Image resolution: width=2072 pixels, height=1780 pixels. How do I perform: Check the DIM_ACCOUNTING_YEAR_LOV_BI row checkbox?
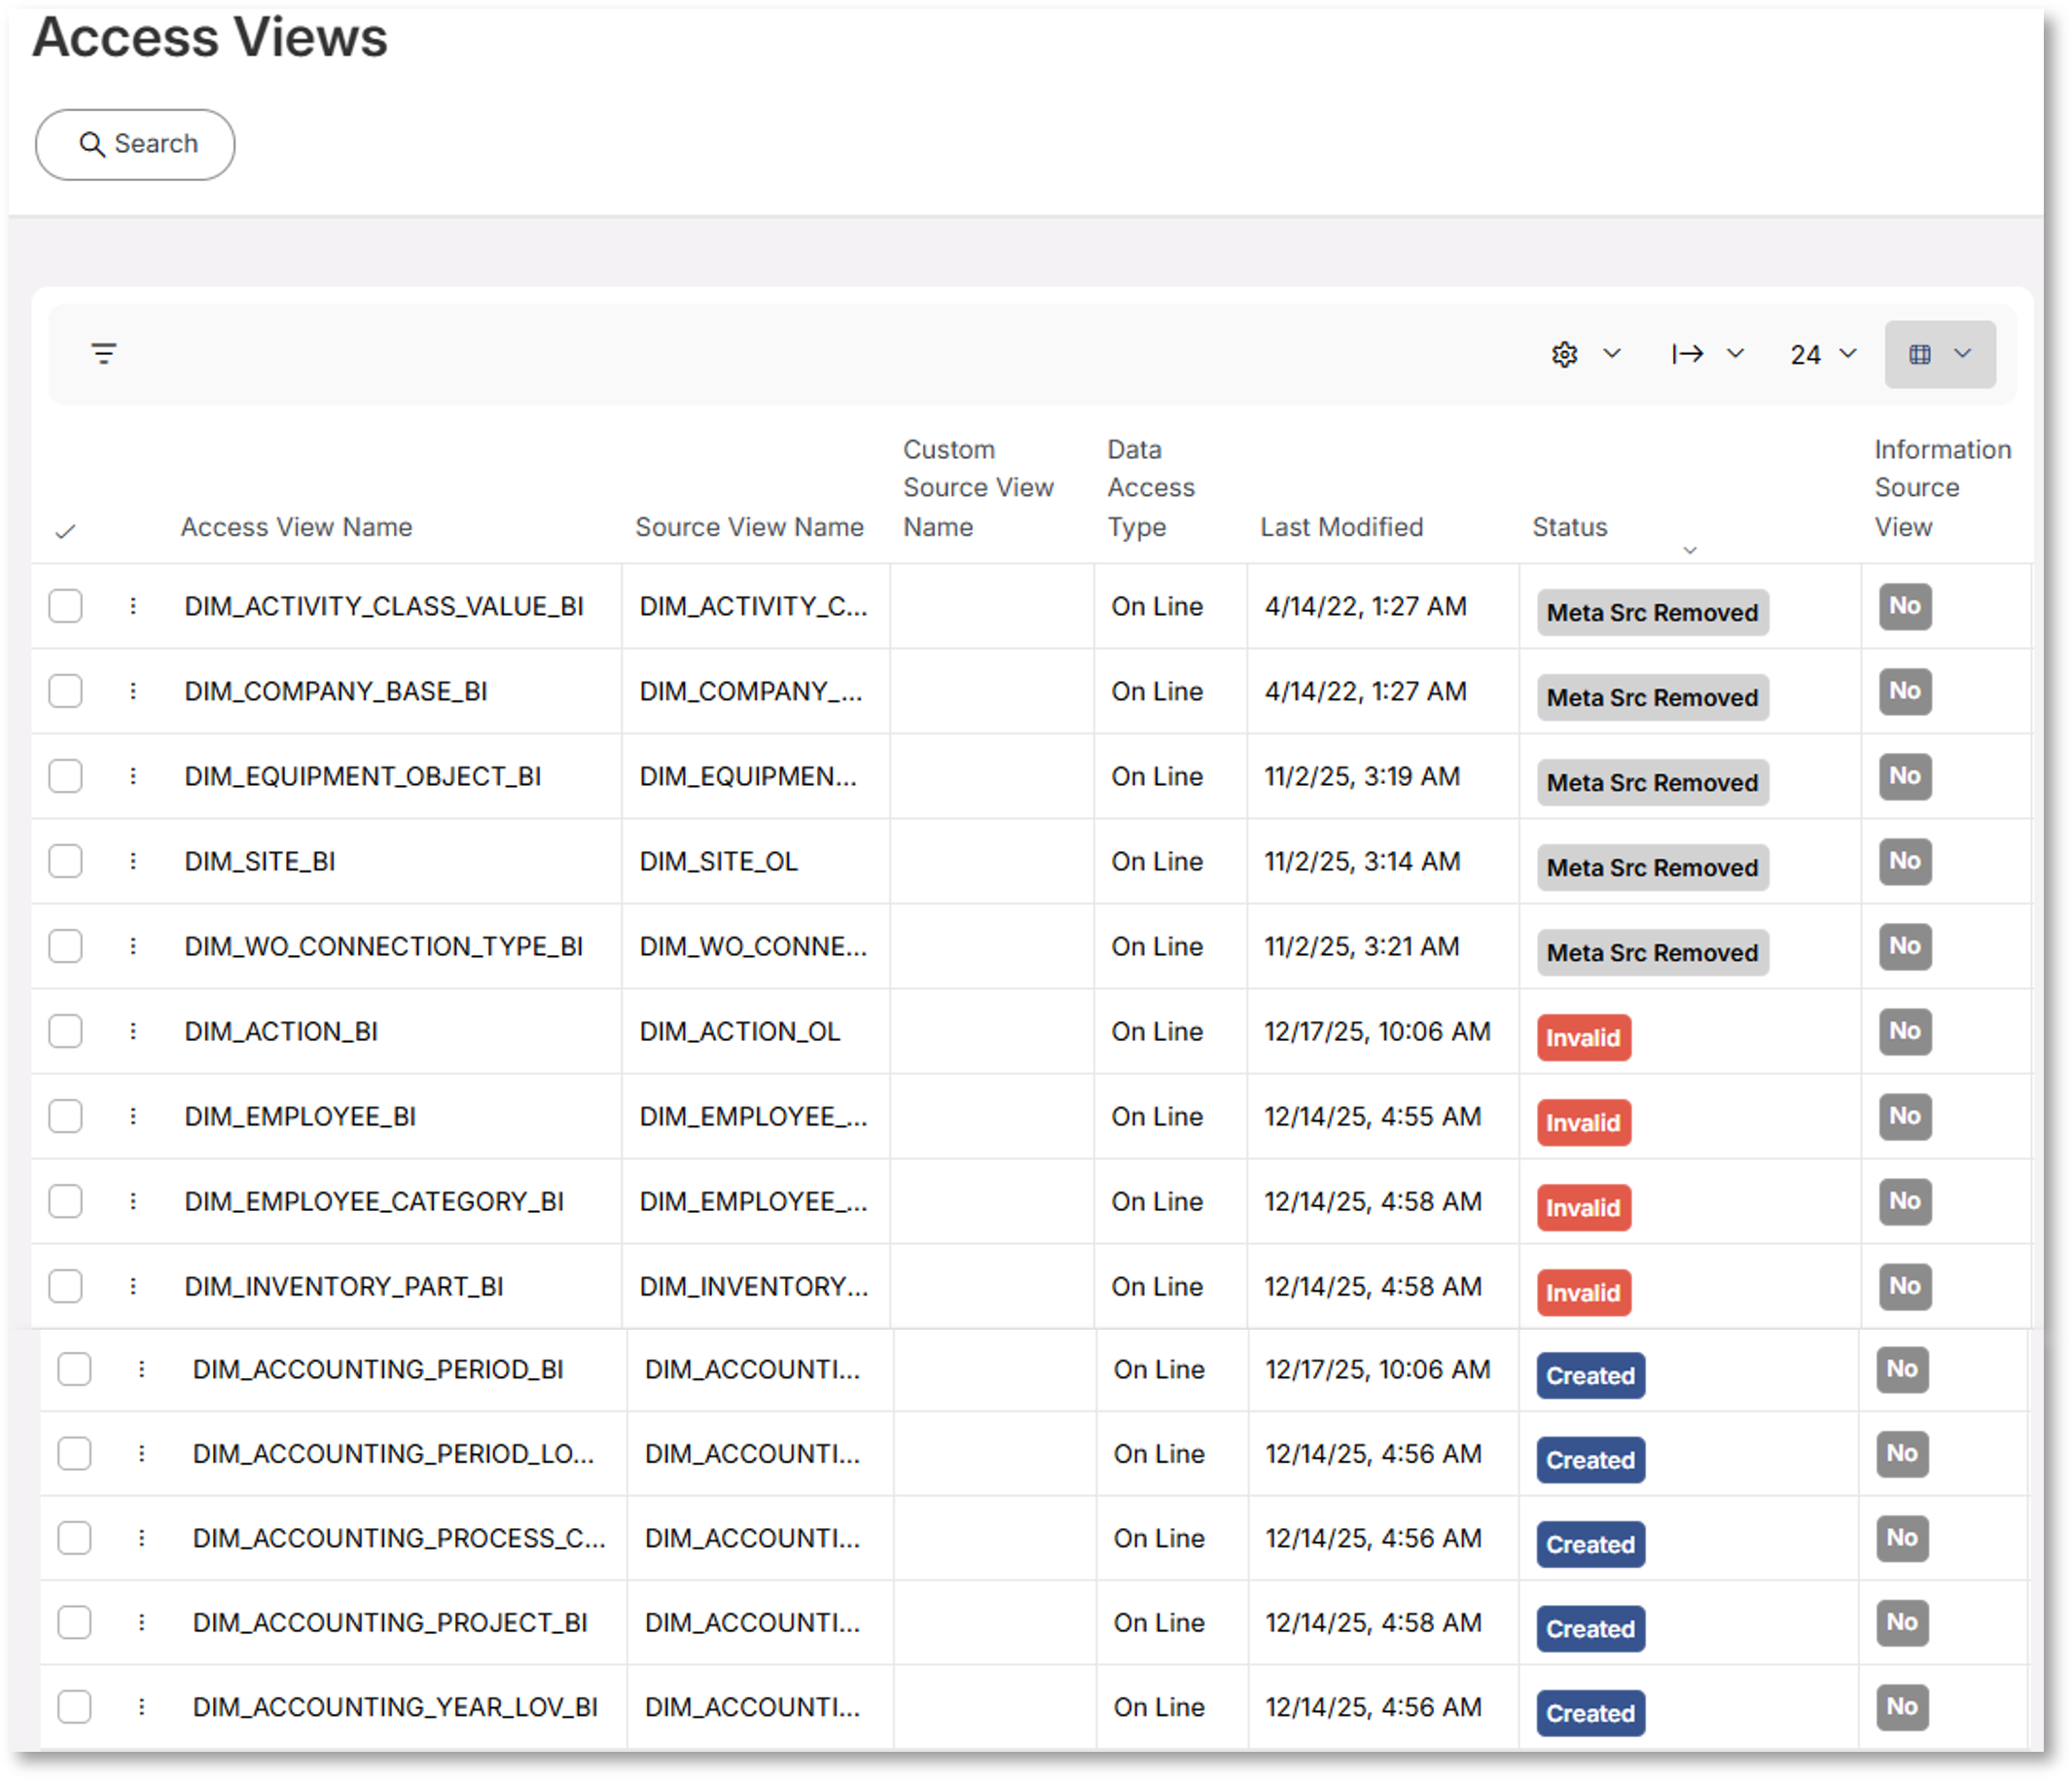point(74,1707)
